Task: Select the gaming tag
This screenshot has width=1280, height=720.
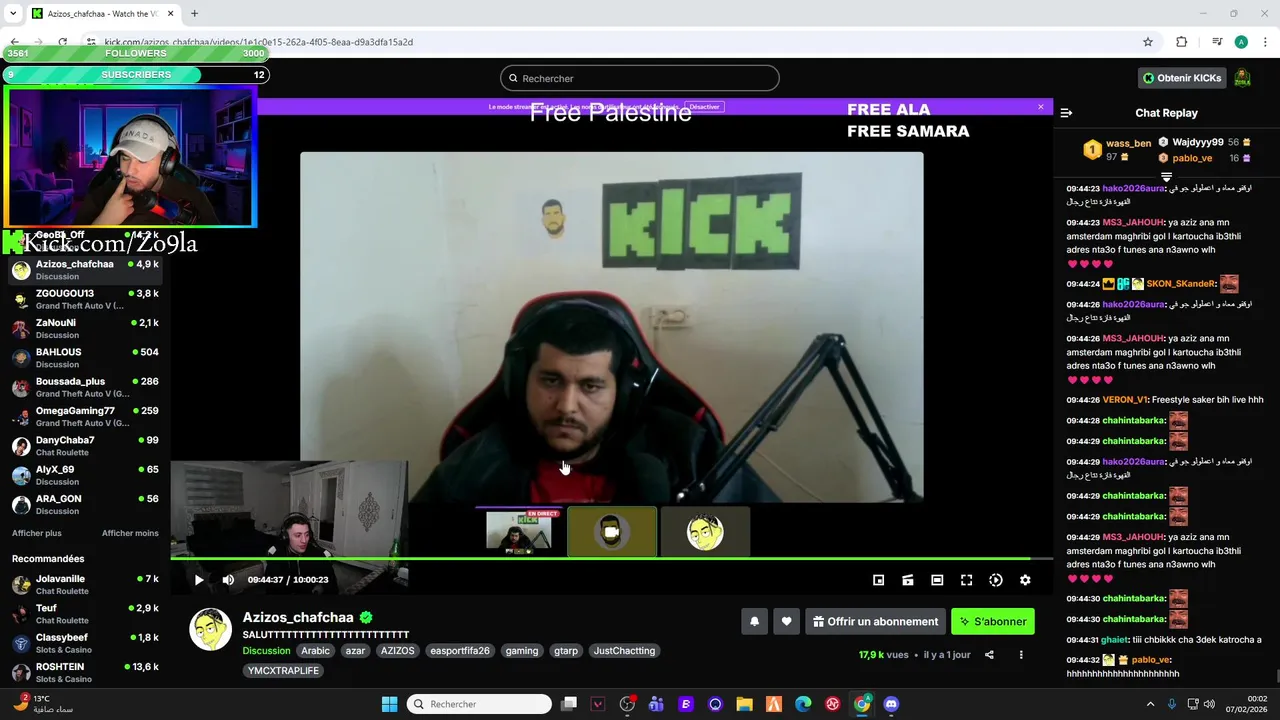Action: click(x=521, y=651)
